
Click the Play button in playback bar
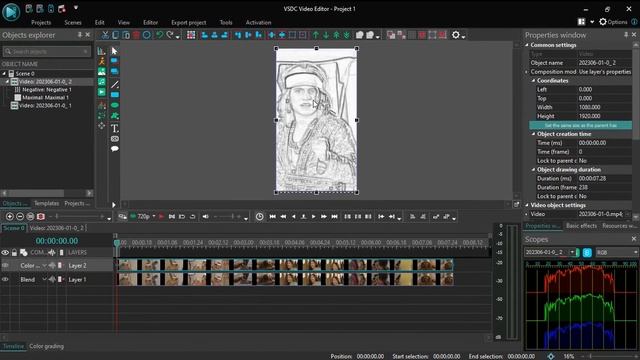pos(313,217)
